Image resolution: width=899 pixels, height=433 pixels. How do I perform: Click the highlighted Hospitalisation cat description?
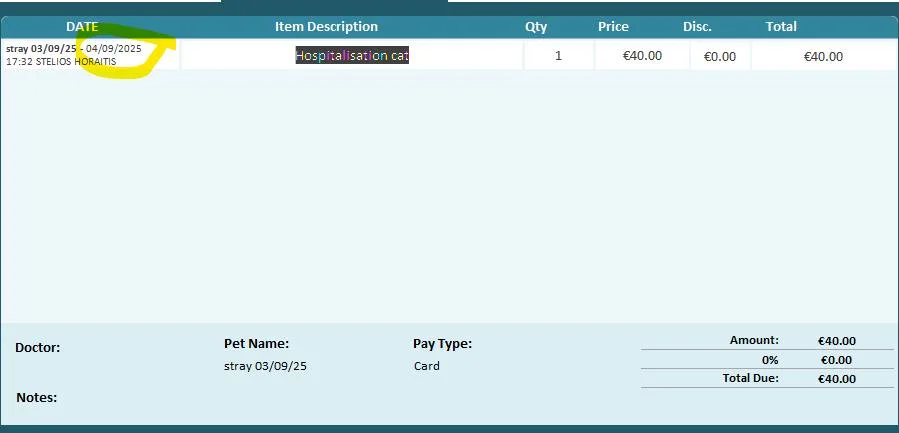click(x=352, y=56)
